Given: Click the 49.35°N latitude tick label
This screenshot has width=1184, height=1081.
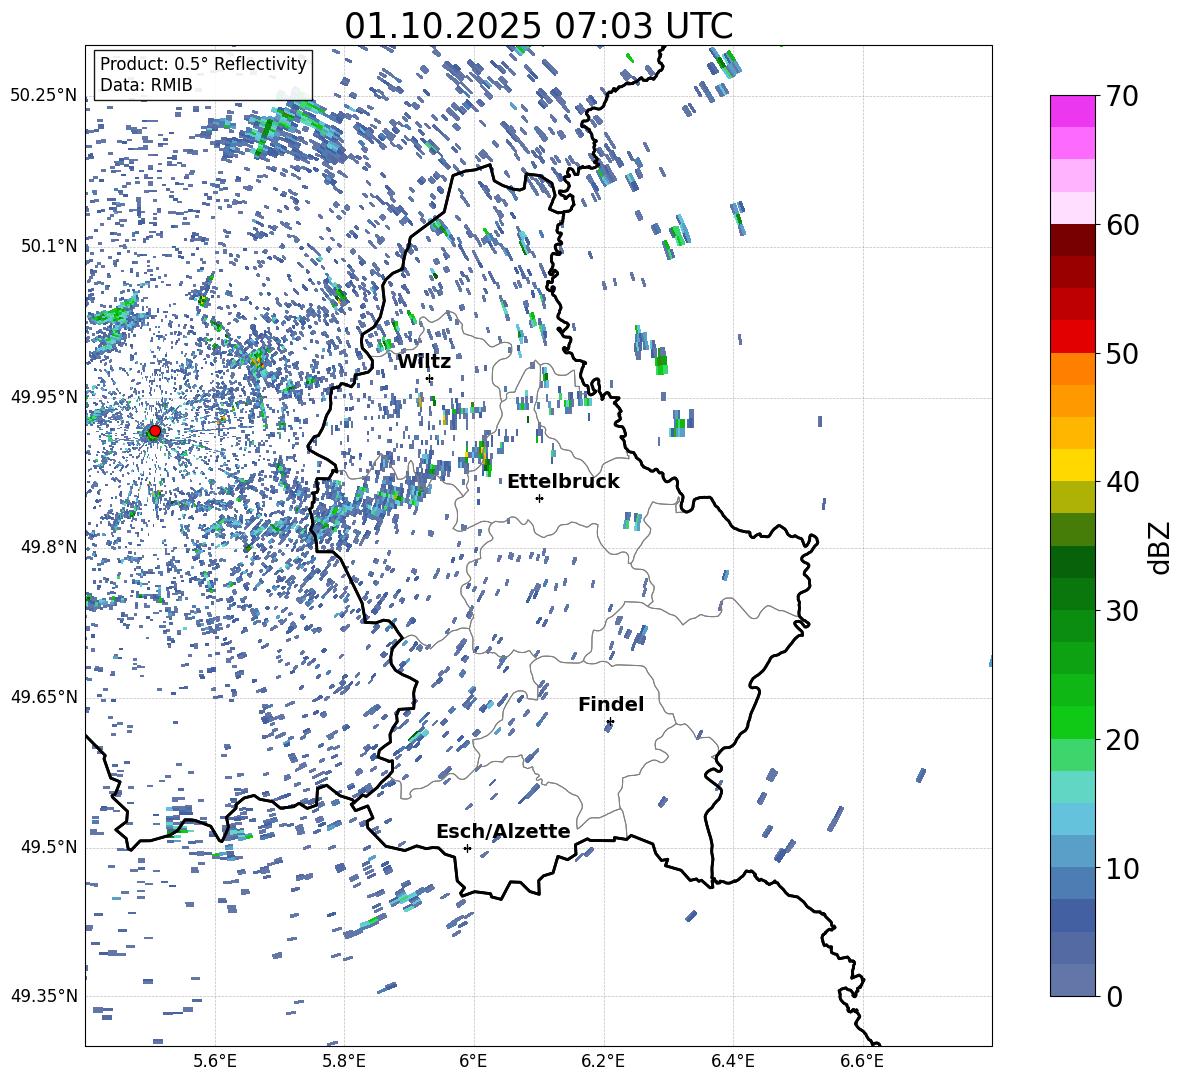Looking at the screenshot, I should [x=43, y=996].
